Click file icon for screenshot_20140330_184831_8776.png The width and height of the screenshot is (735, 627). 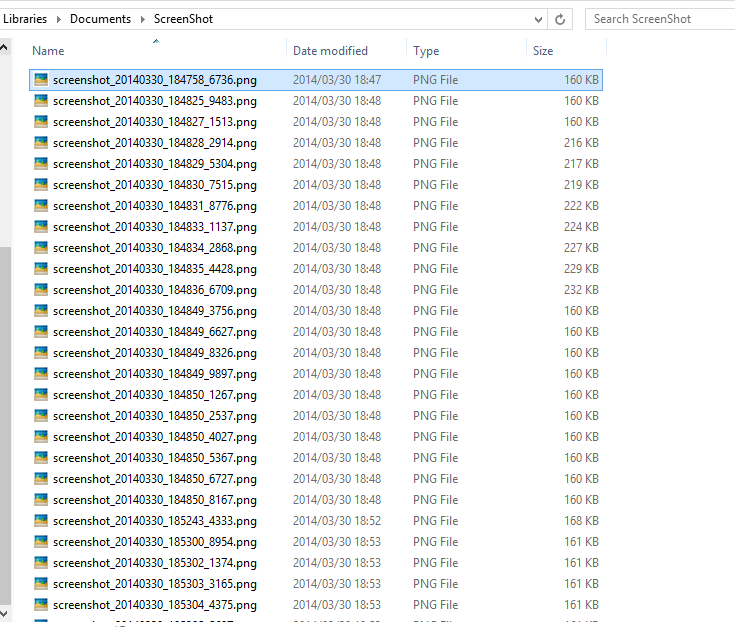[41, 206]
